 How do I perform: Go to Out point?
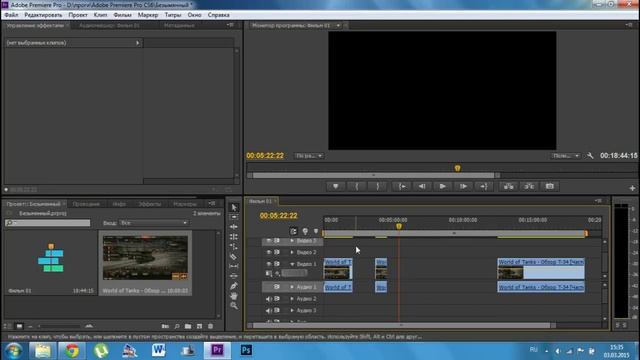pyautogui.click(x=484, y=187)
